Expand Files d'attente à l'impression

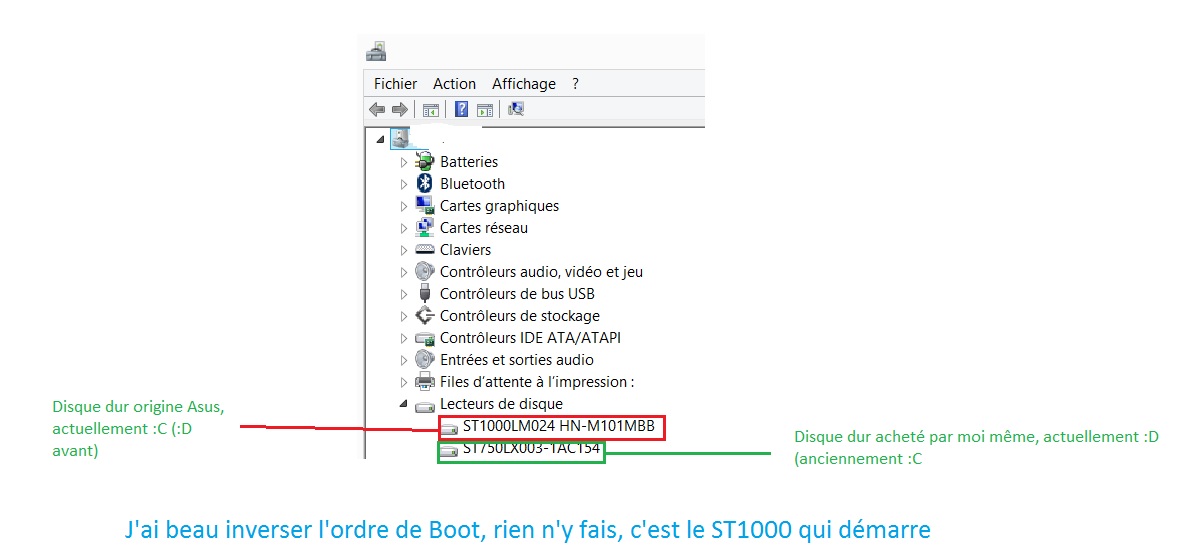pos(404,382)
